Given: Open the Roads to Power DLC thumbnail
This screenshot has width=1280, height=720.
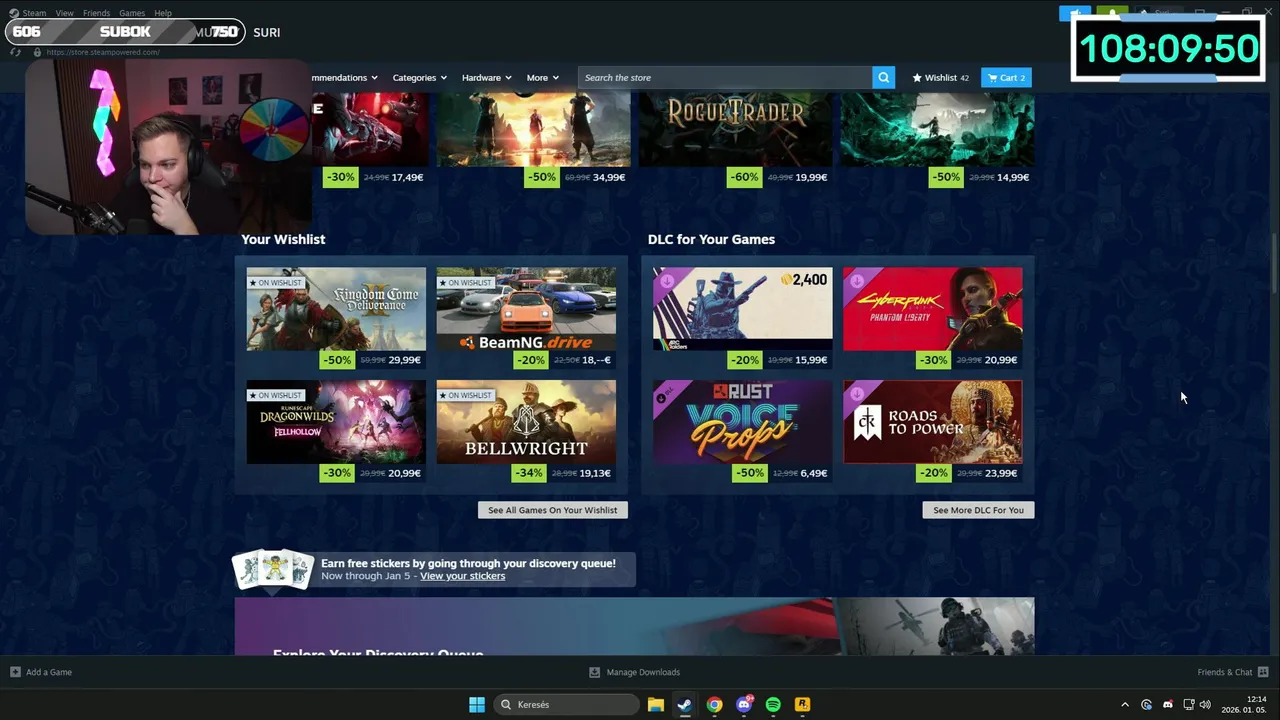Looking at the screenshot, I should (932, 422).
